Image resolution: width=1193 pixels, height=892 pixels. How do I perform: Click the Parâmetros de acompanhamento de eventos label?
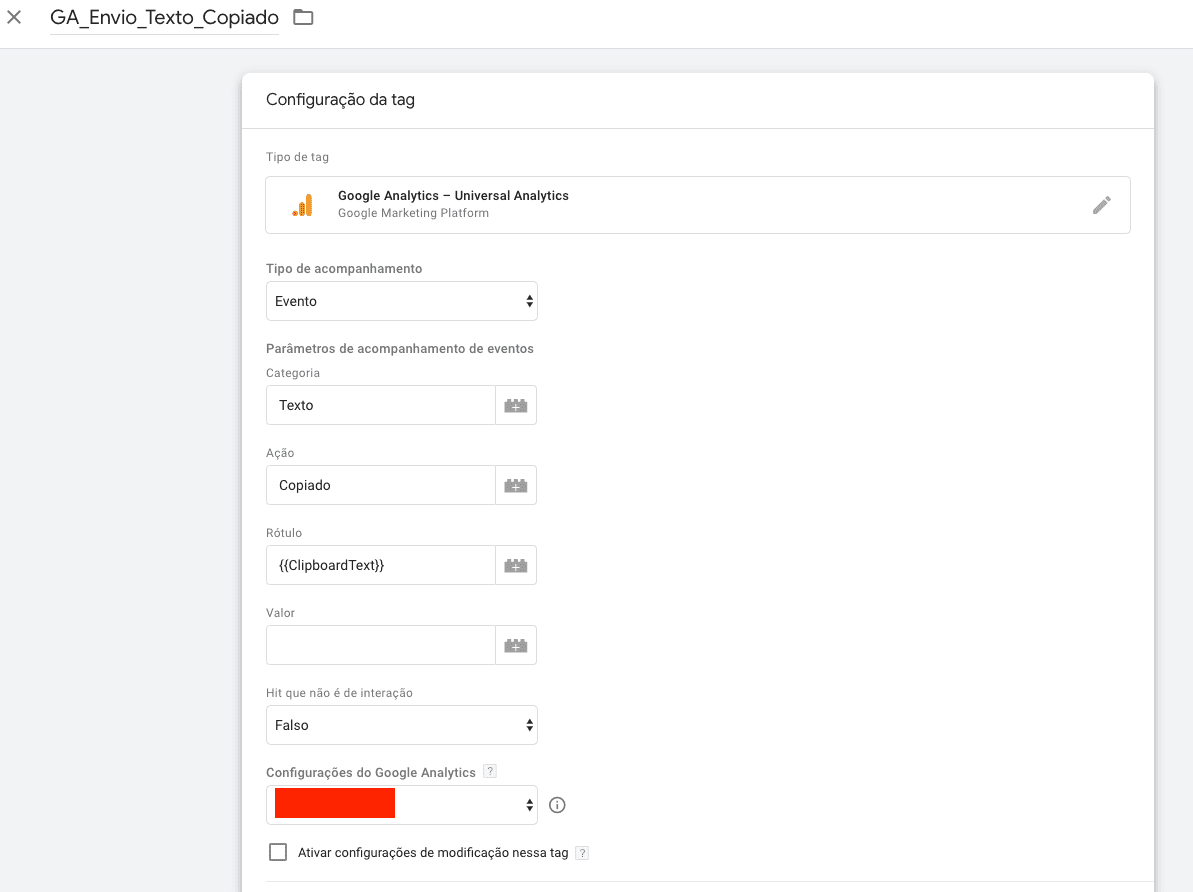[399, 349]
